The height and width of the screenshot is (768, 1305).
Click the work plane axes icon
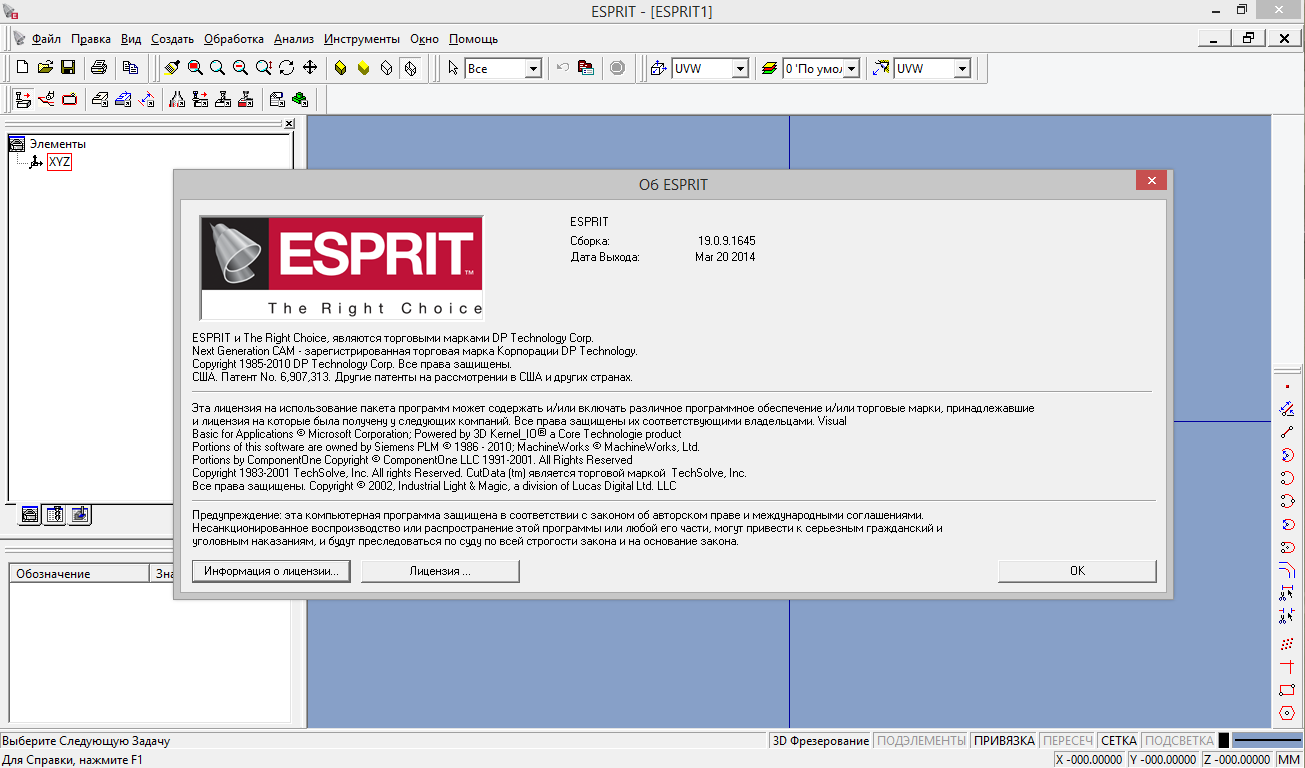pyautogui.click(x=658, y=68)
